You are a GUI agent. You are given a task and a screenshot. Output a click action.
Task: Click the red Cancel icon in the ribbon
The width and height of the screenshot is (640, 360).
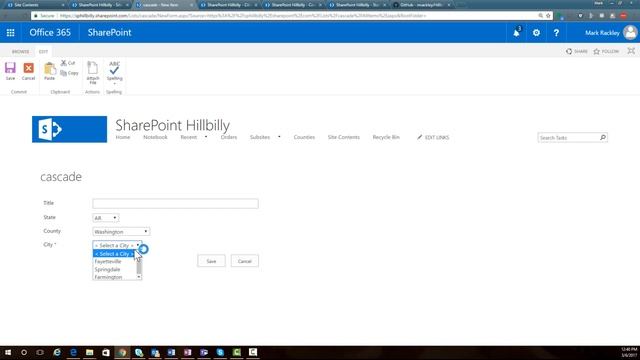[29, 68]
